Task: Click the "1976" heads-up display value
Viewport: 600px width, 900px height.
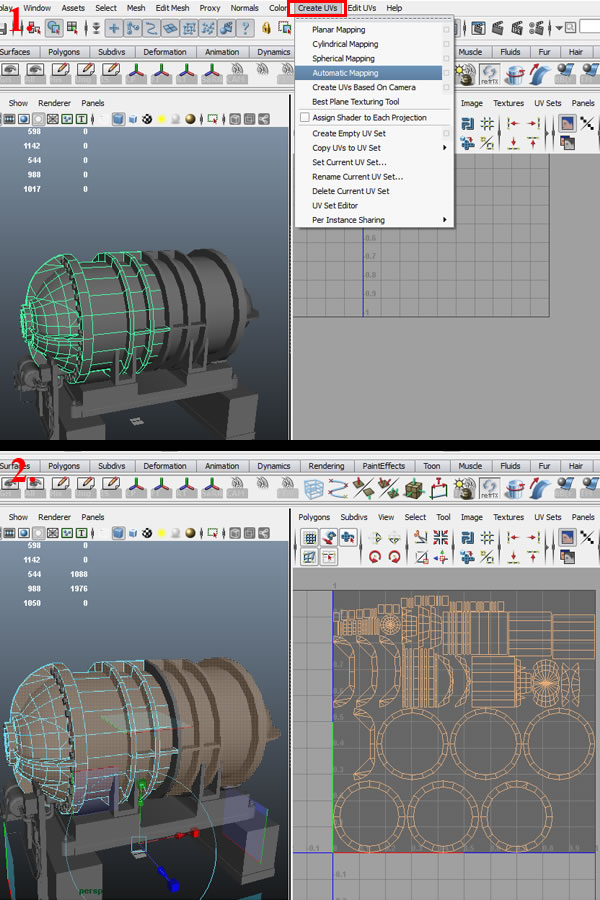Action: tap(79, 589)
